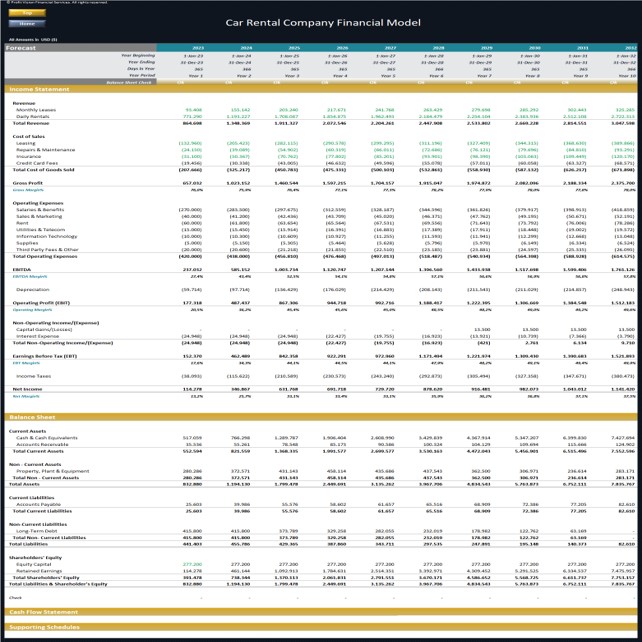Select the Total Shareholders' Equity label

point(46,577)
